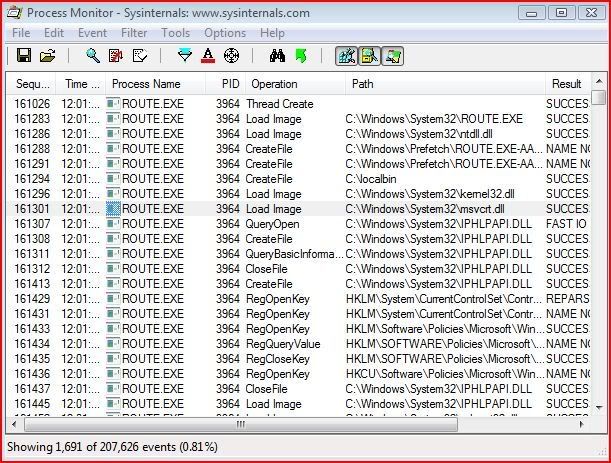Select sequence 161431 RegOpenKey row
Viewport: 611px width, 463px height.
click(x=298, y=314)
